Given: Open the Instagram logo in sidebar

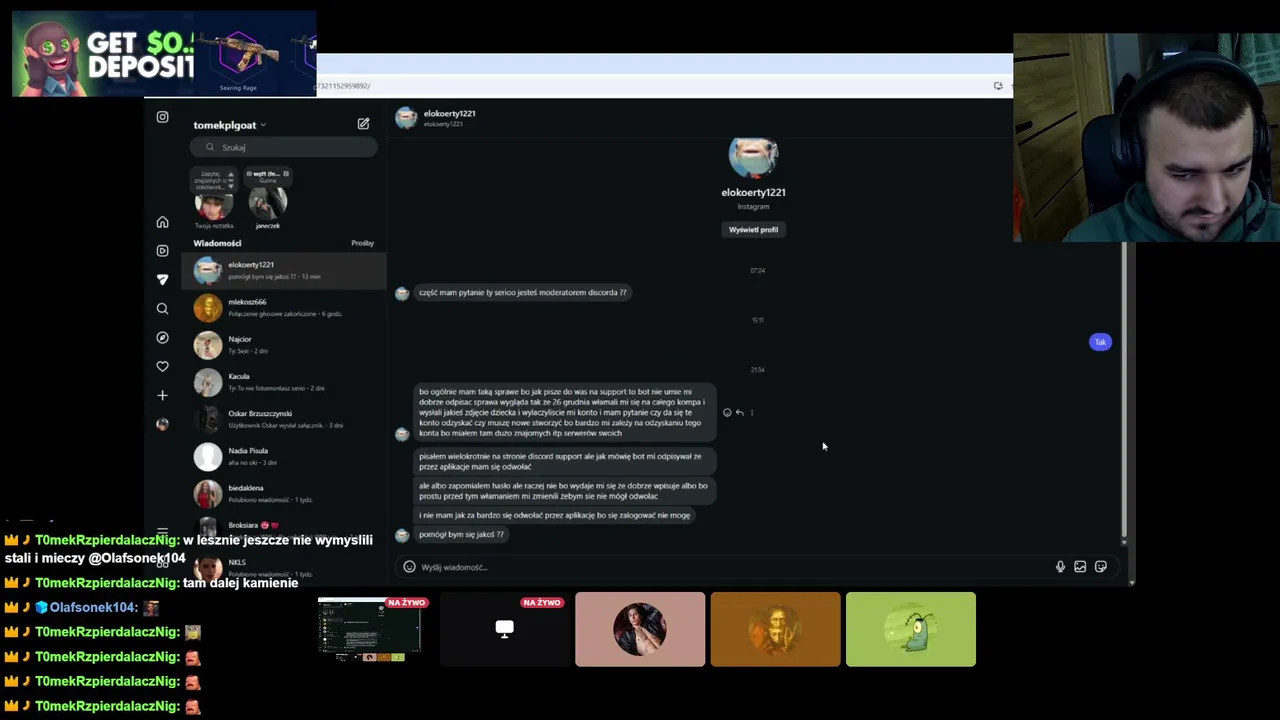Looking at the screenshot, I should pyautogui.click(x=162, y=117).
